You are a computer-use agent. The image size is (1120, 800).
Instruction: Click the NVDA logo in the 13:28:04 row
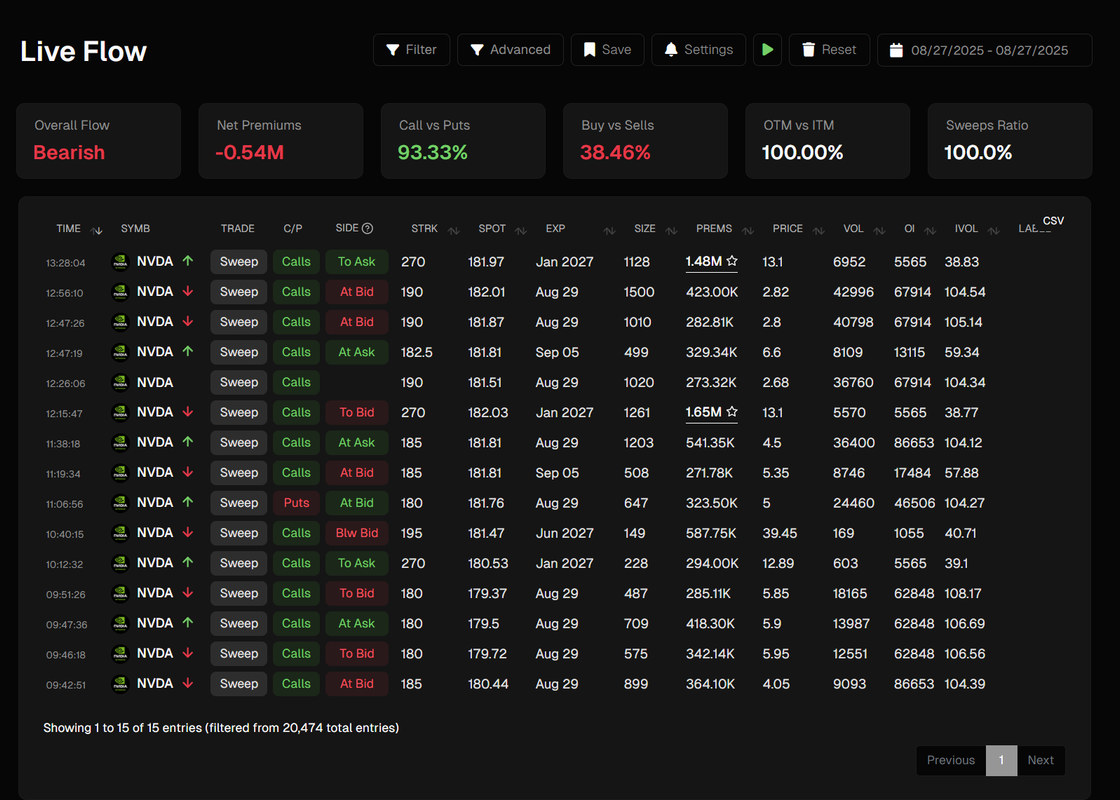coord(120,262)
